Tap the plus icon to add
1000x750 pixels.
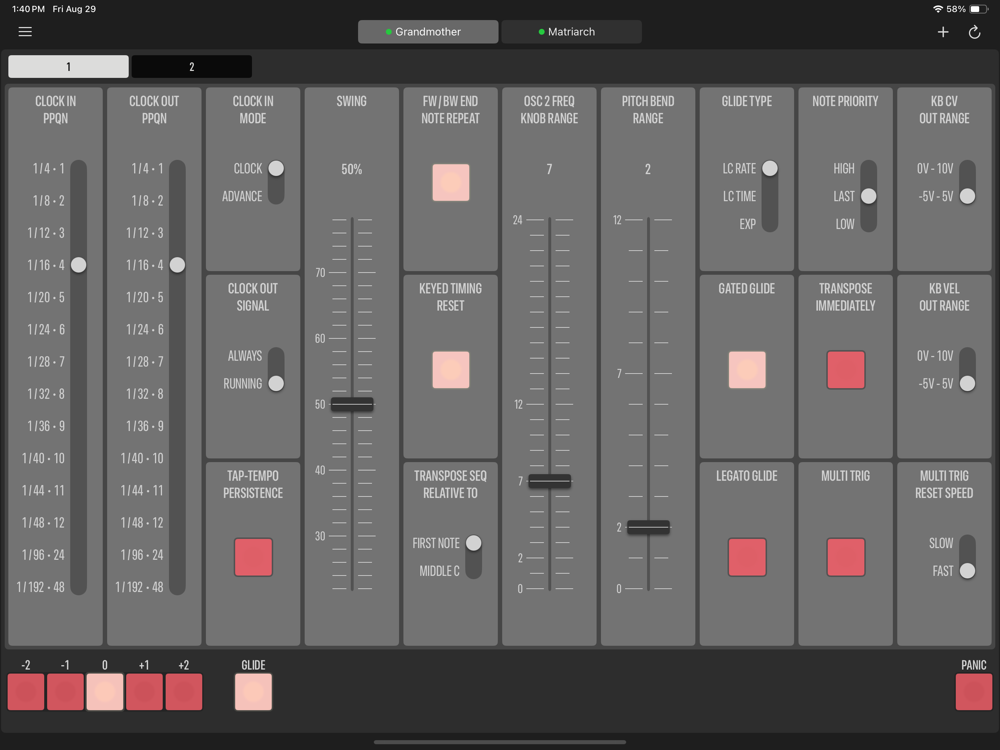[943, 32]
